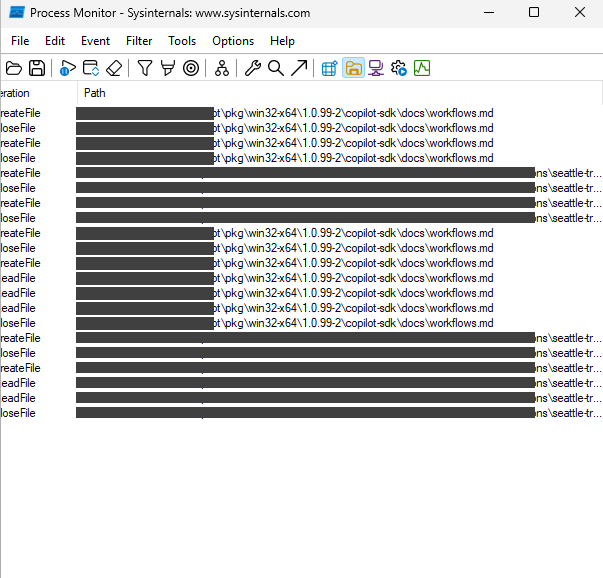The image size is (603, 578).
Task: Select the Include Process From Window target icon
Action: click(x=191, y=68)
